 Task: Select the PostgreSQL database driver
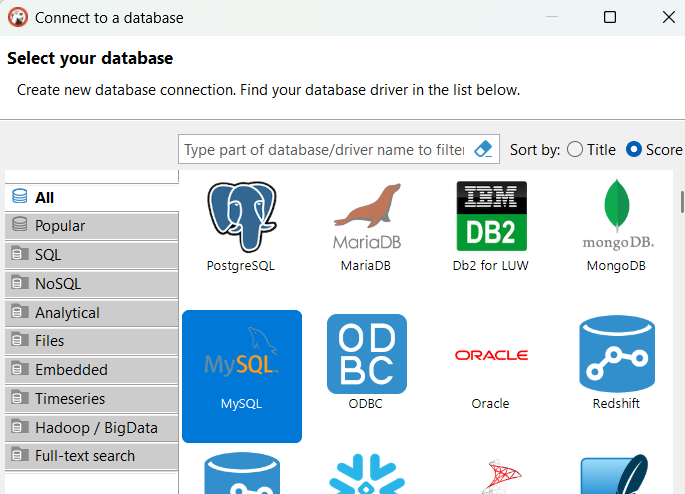[x=241, y=228]
